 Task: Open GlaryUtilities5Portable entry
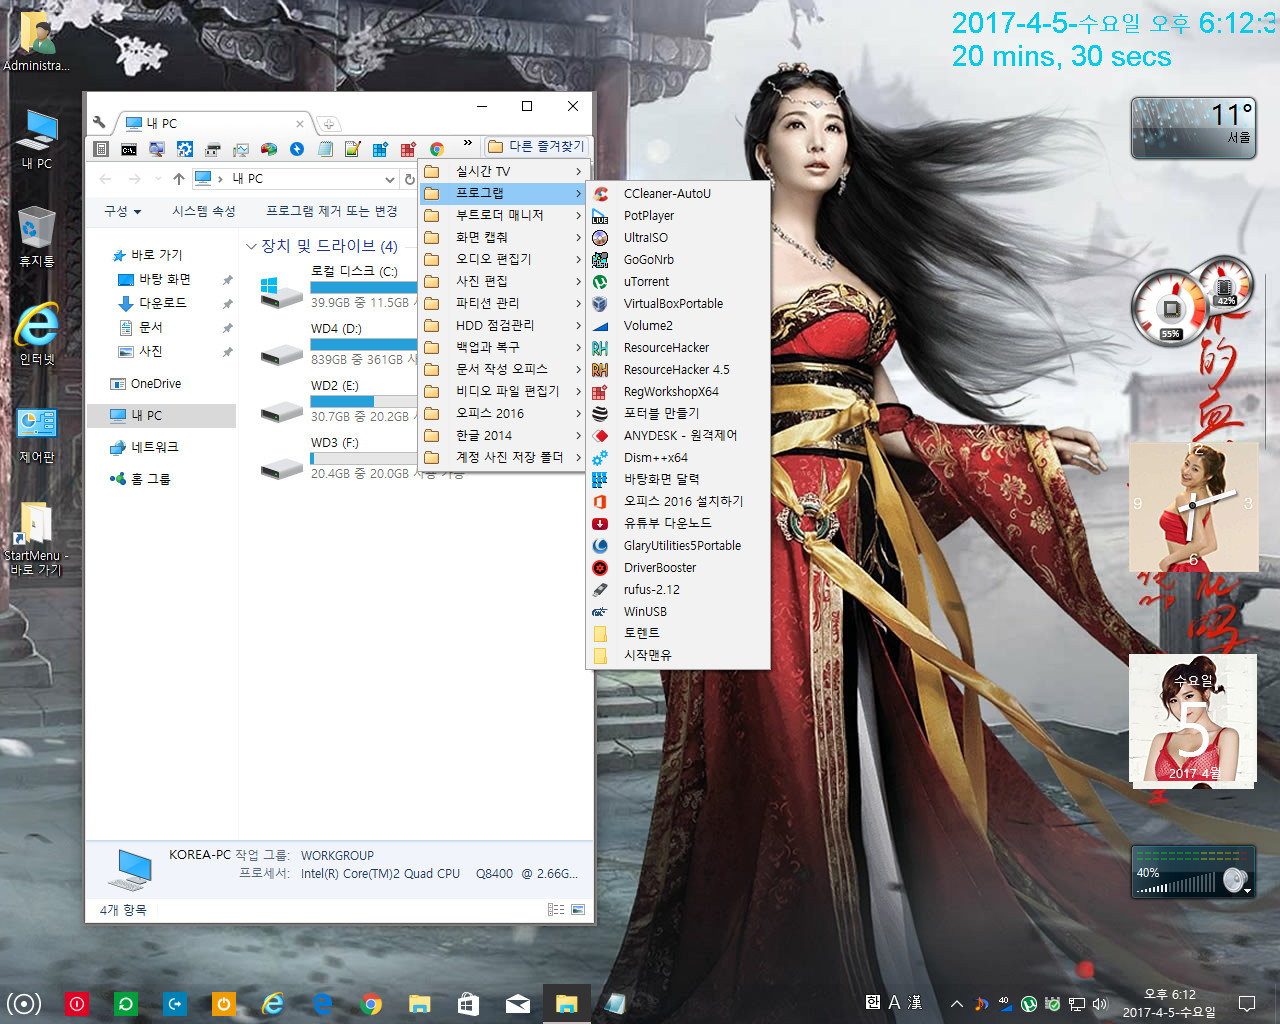click(x=678, y=546)
